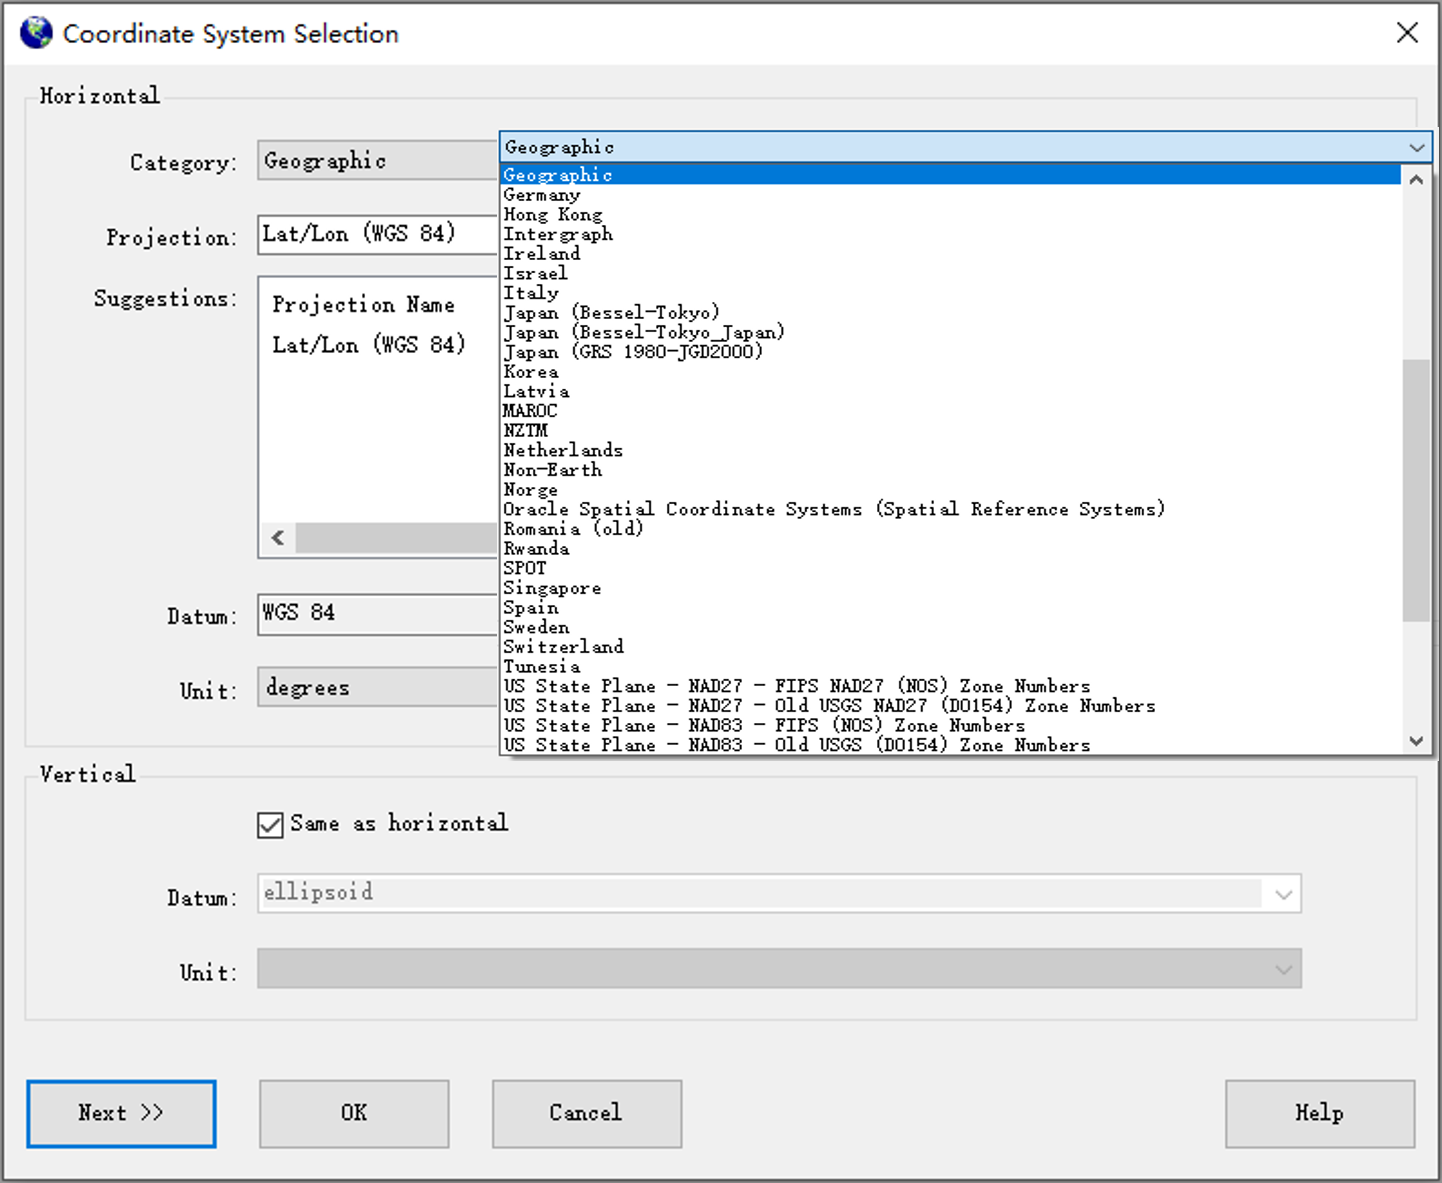1442x1183 pixels.
Task: Select NZTM category
Action: tap(950, 430)
